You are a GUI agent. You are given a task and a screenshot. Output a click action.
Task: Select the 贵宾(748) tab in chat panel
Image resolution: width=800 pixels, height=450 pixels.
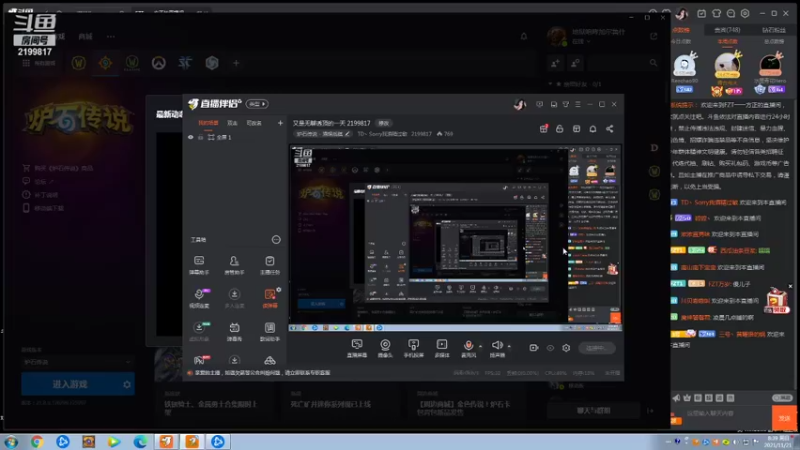[727, 30]
